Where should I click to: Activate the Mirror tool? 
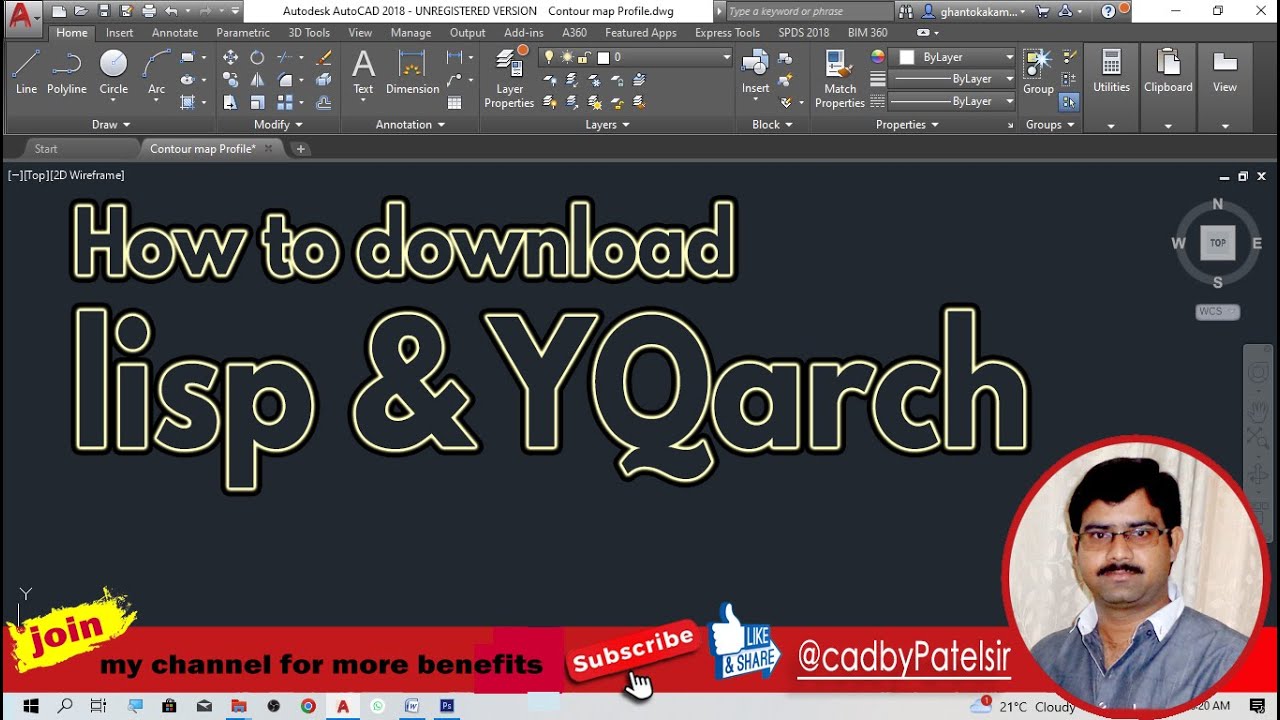[257, 80]
